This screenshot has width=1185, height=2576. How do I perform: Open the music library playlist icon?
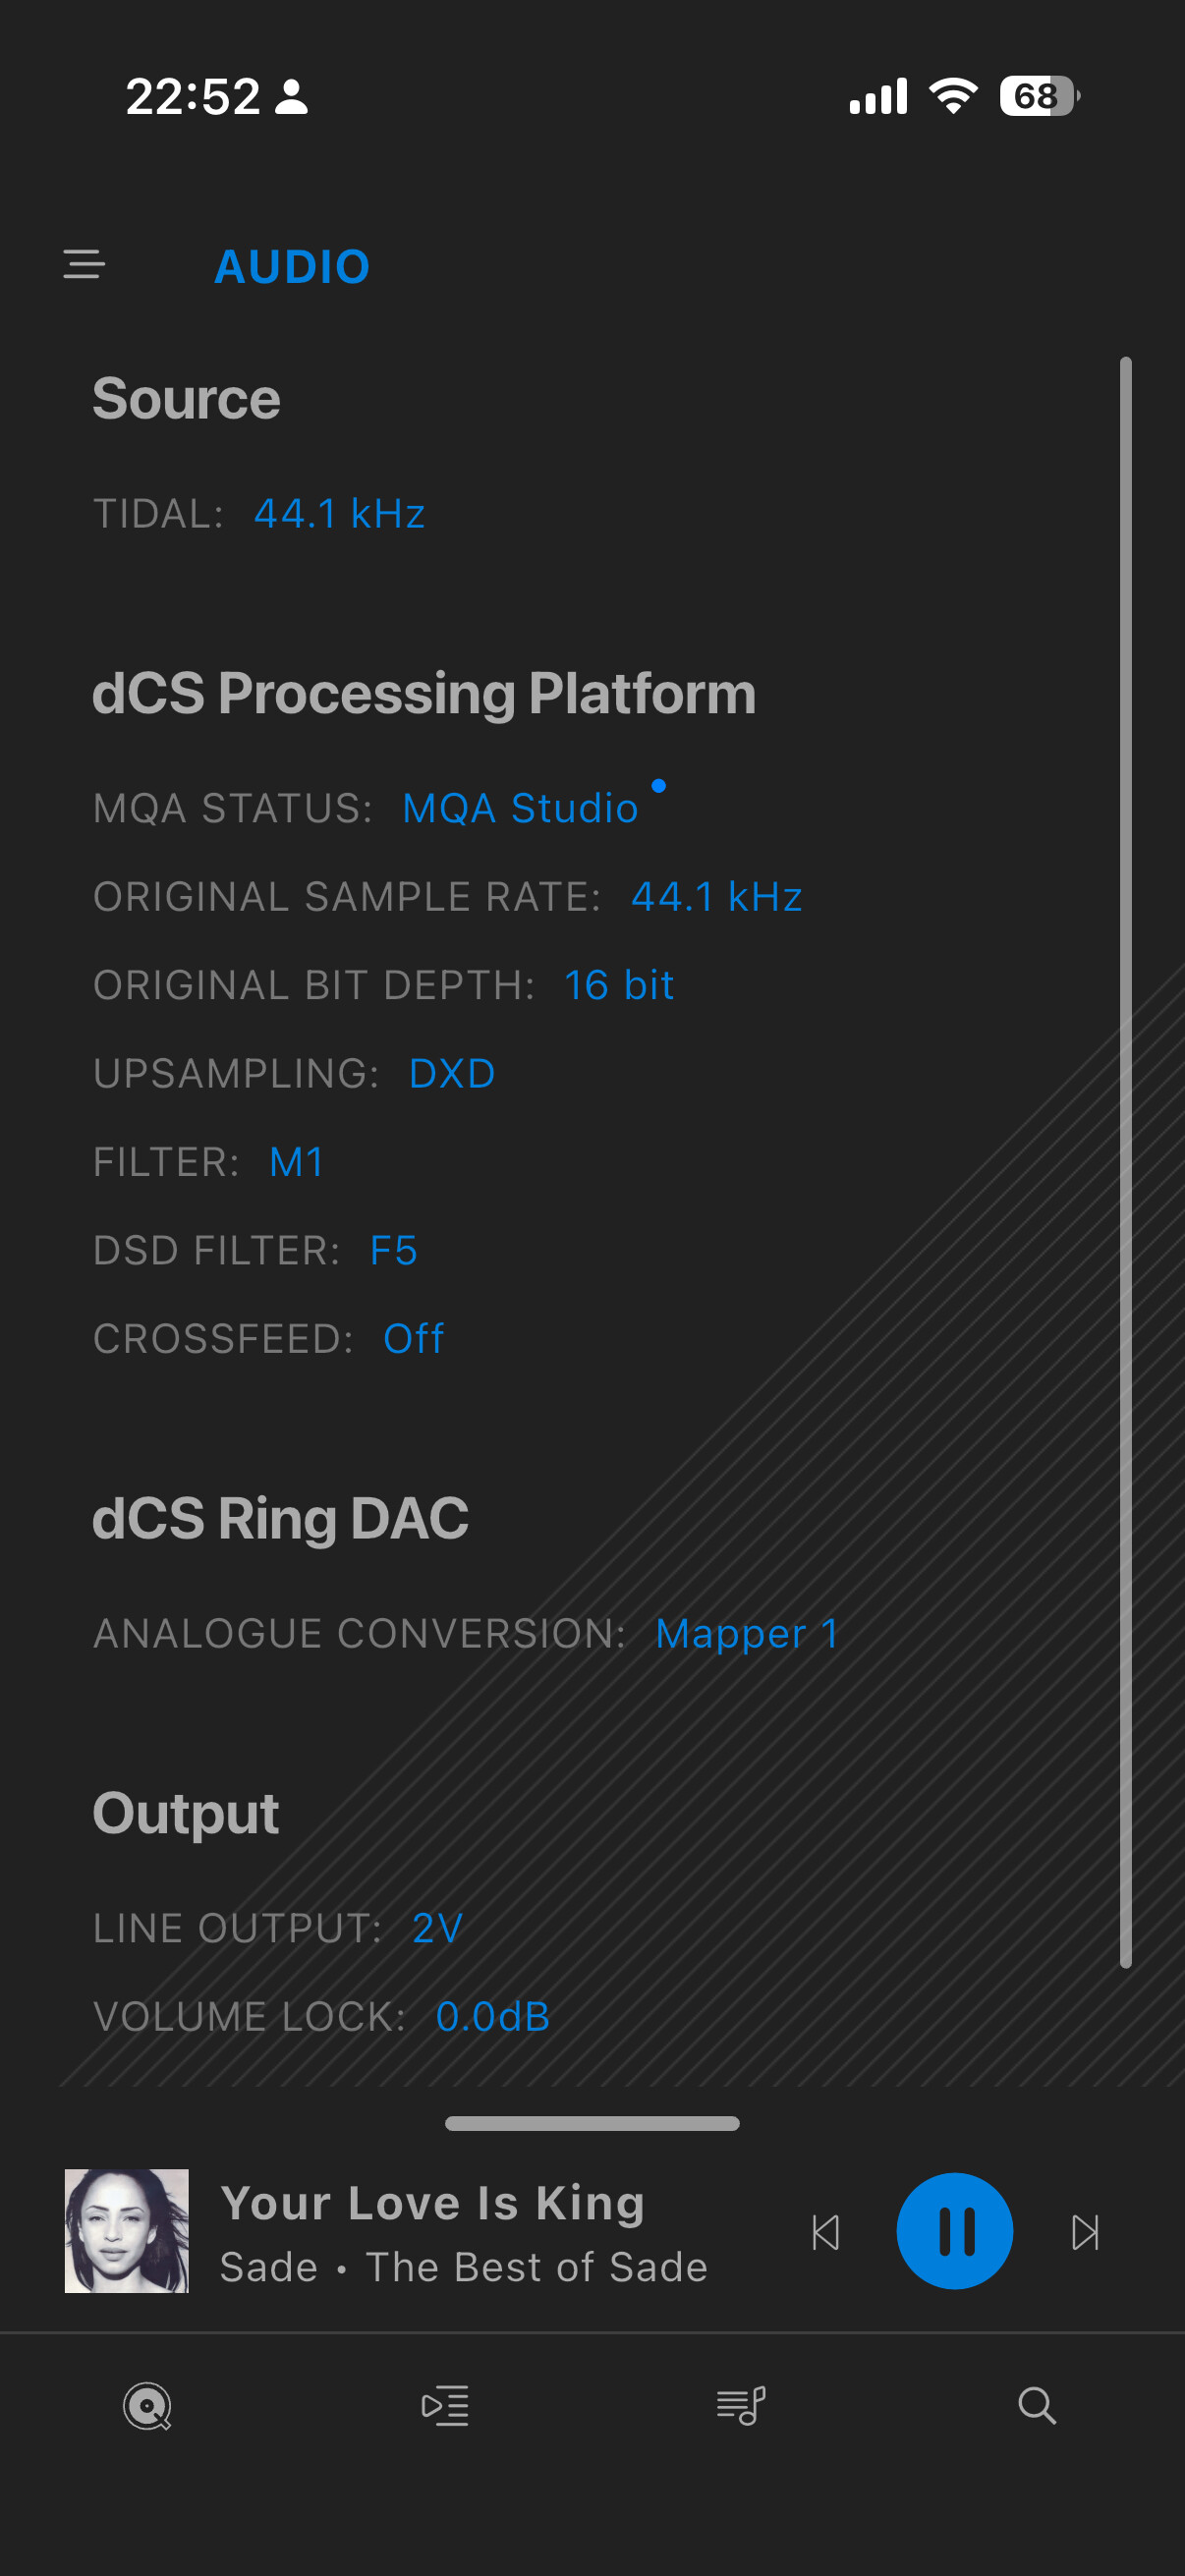(x=741, y=2405)
